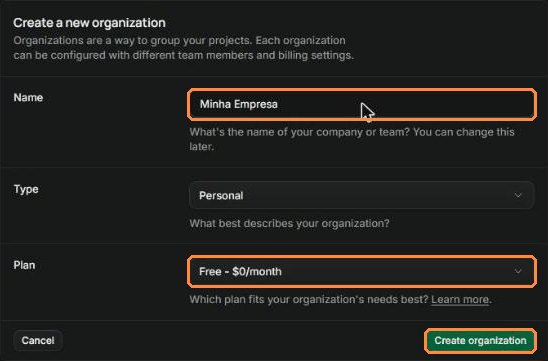
Task: Click the 'Organizations are a way to group' description
Action: coord(184,48)
